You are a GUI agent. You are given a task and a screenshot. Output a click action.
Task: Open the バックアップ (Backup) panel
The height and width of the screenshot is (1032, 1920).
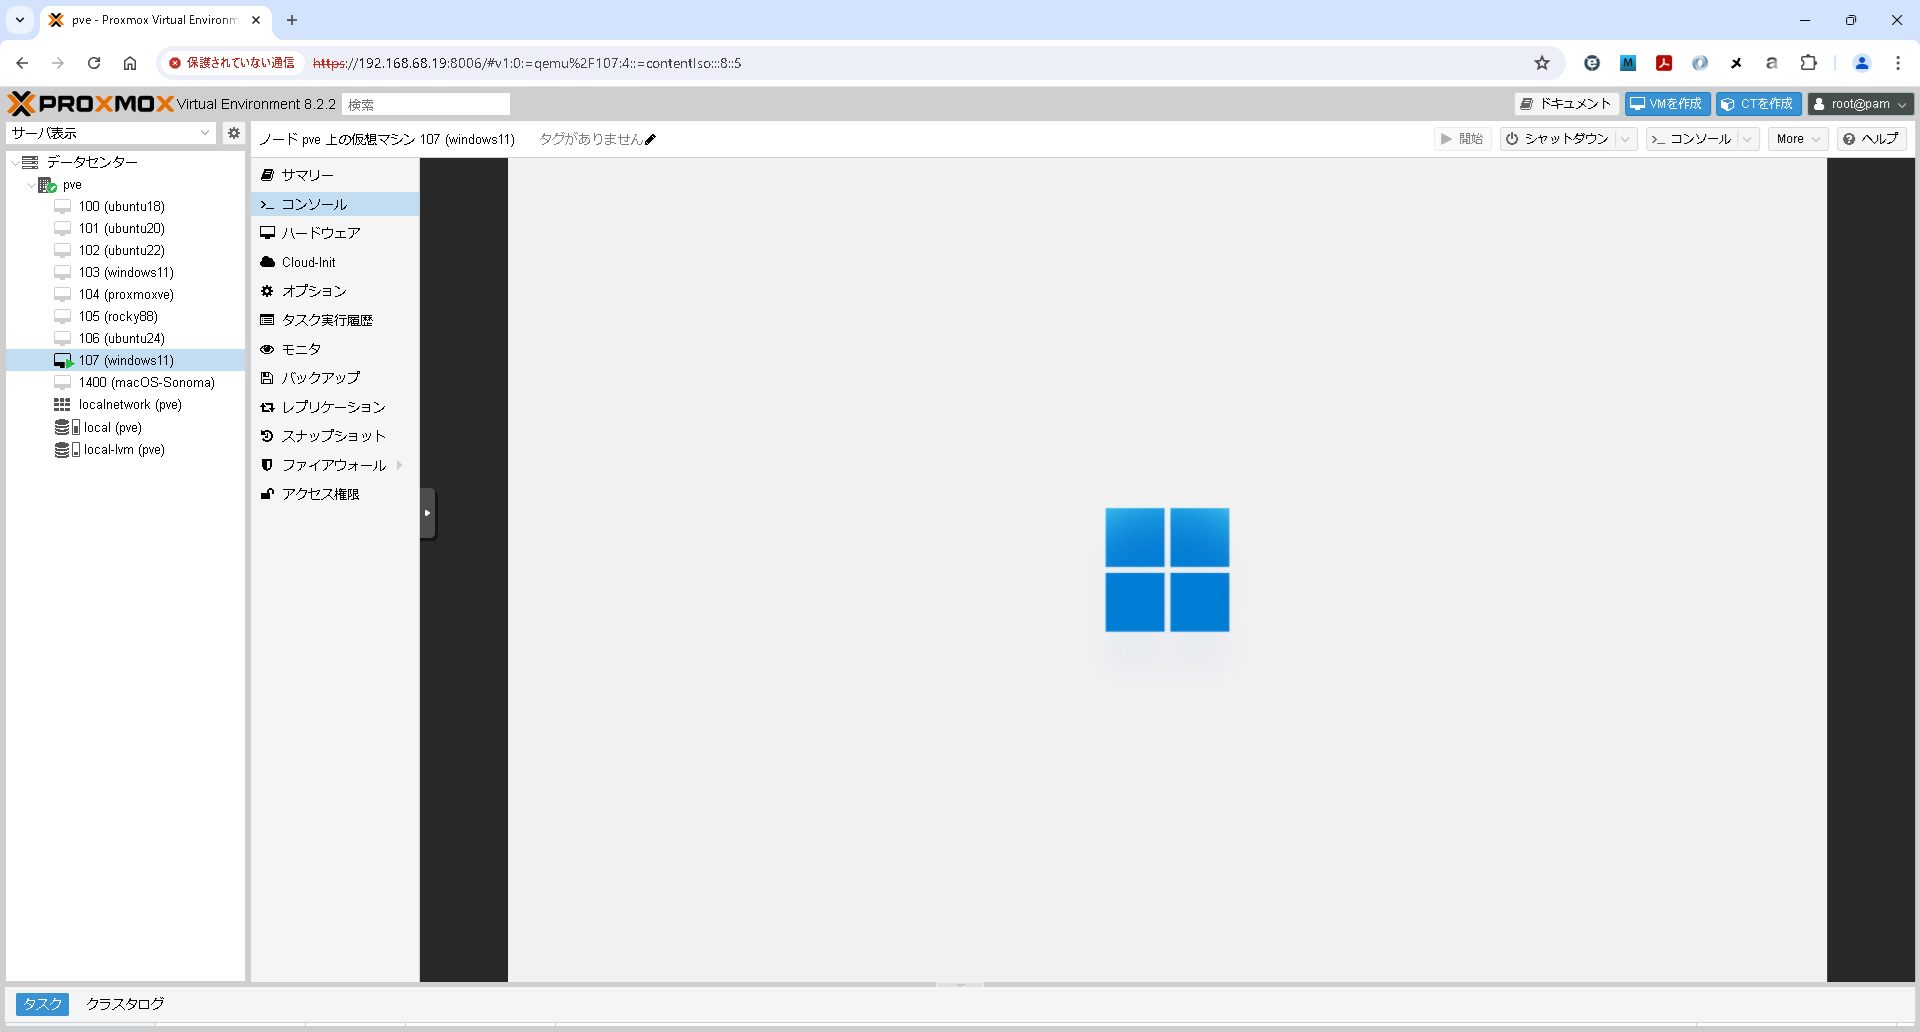tap(318, 377)
